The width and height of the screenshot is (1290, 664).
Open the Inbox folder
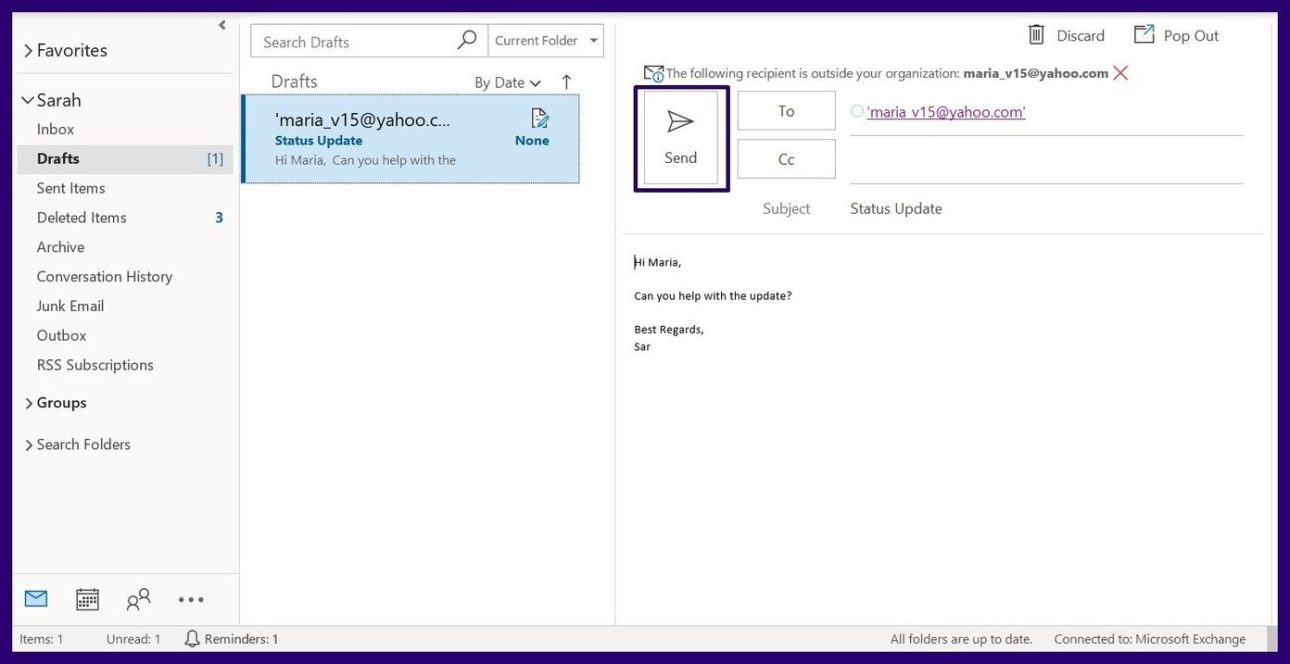pos(56,129)
